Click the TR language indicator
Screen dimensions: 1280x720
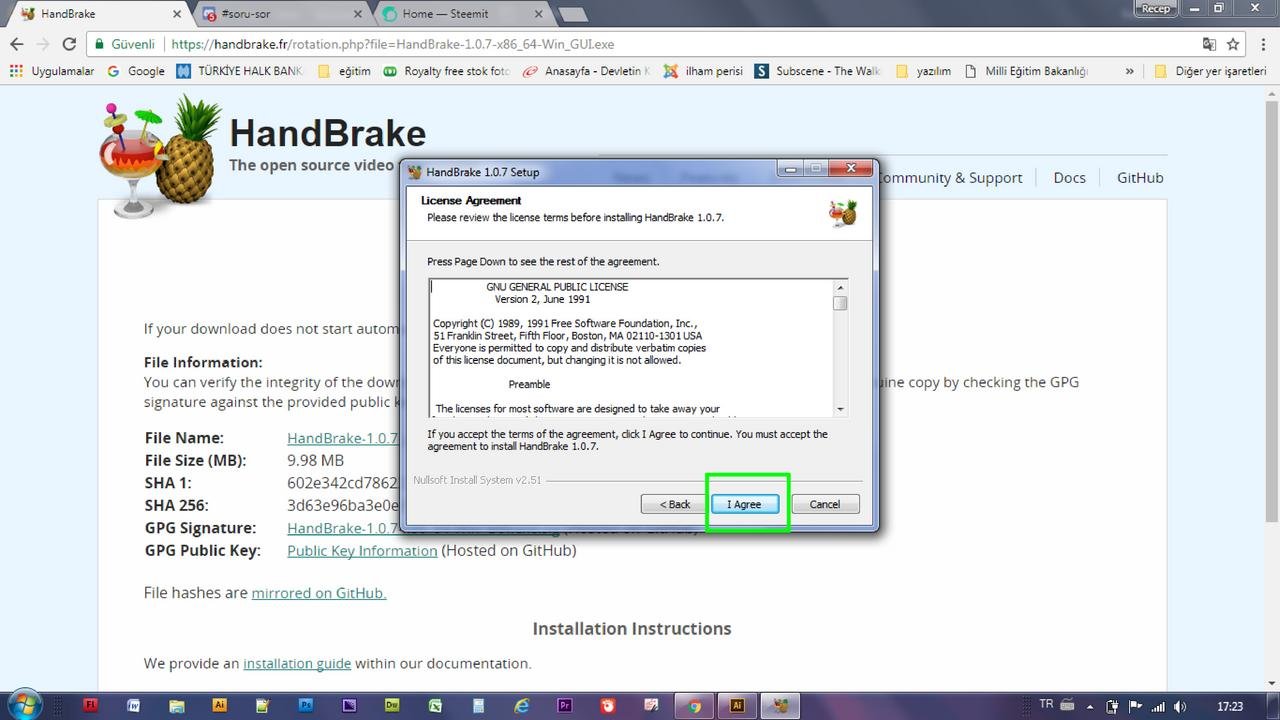coord(1046,704)
